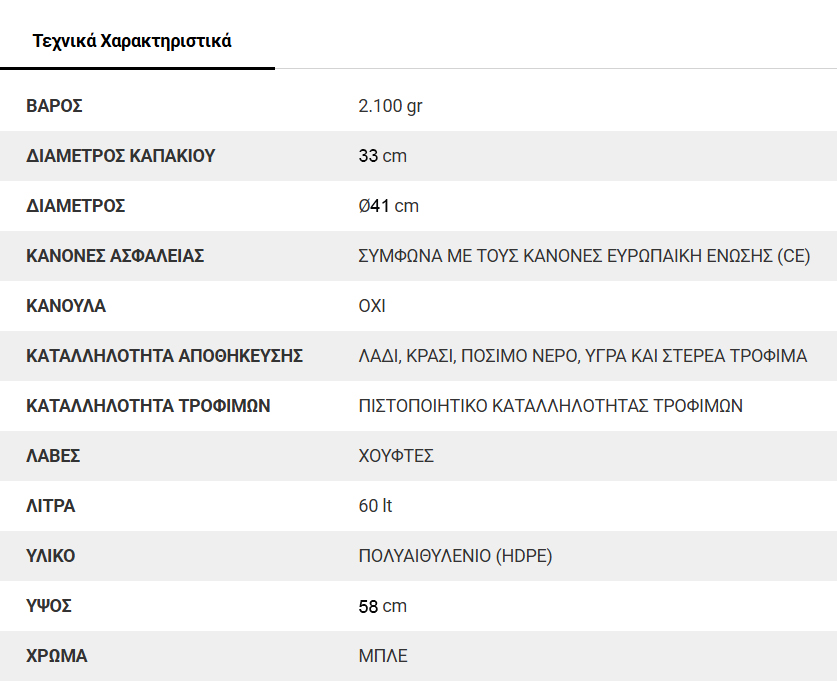The width and height of the screenshot is (837, 686).
Task: Select the 33 cm lid diameter value
Action: pos(382,156)
